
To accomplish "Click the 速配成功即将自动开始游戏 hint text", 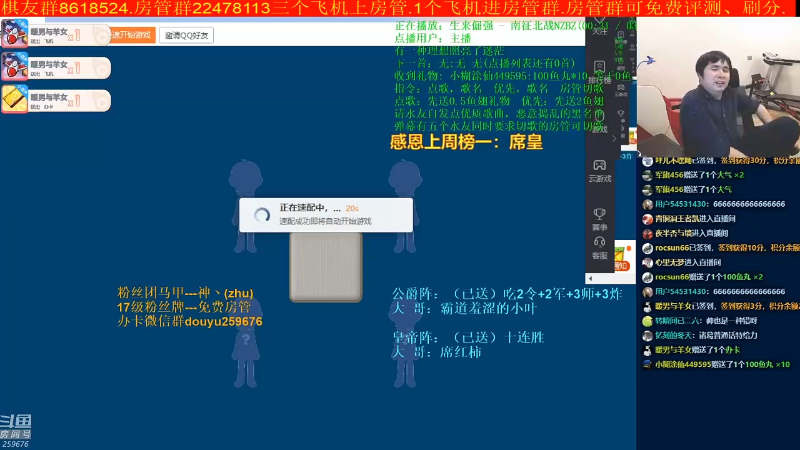I will 326,221.
